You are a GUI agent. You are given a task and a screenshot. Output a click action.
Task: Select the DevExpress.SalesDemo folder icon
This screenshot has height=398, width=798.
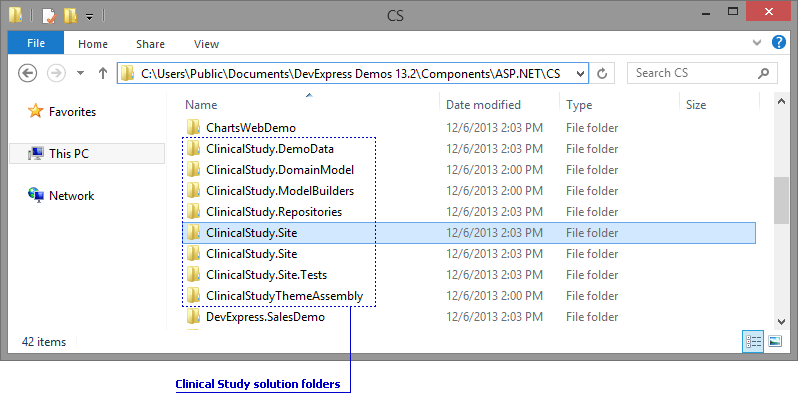pyautogui.click(x=193, y=316)
